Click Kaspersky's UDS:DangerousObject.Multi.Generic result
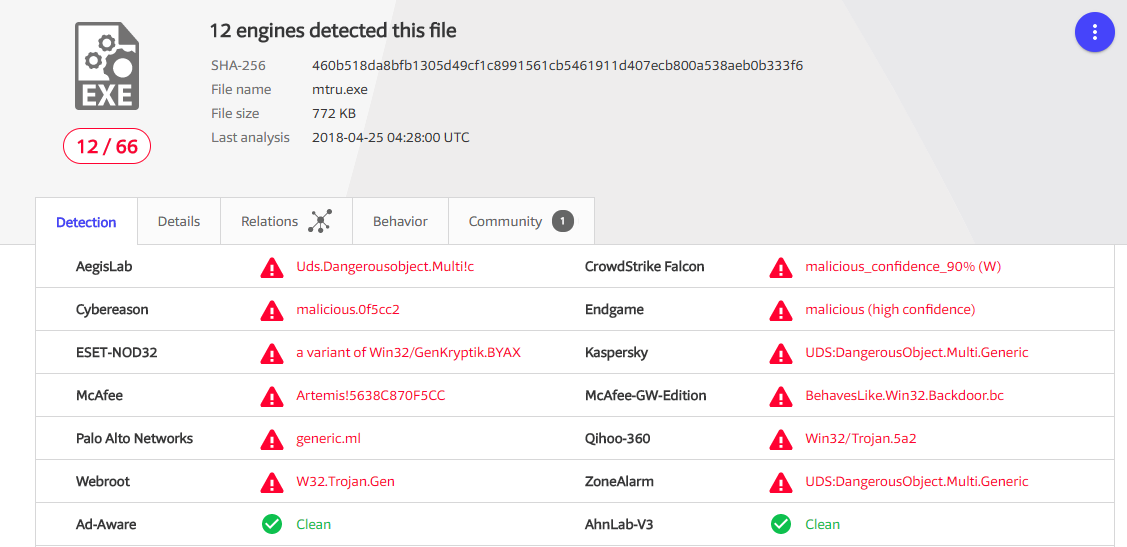This screenshot has height=547, width=1127. coord(916,353)
